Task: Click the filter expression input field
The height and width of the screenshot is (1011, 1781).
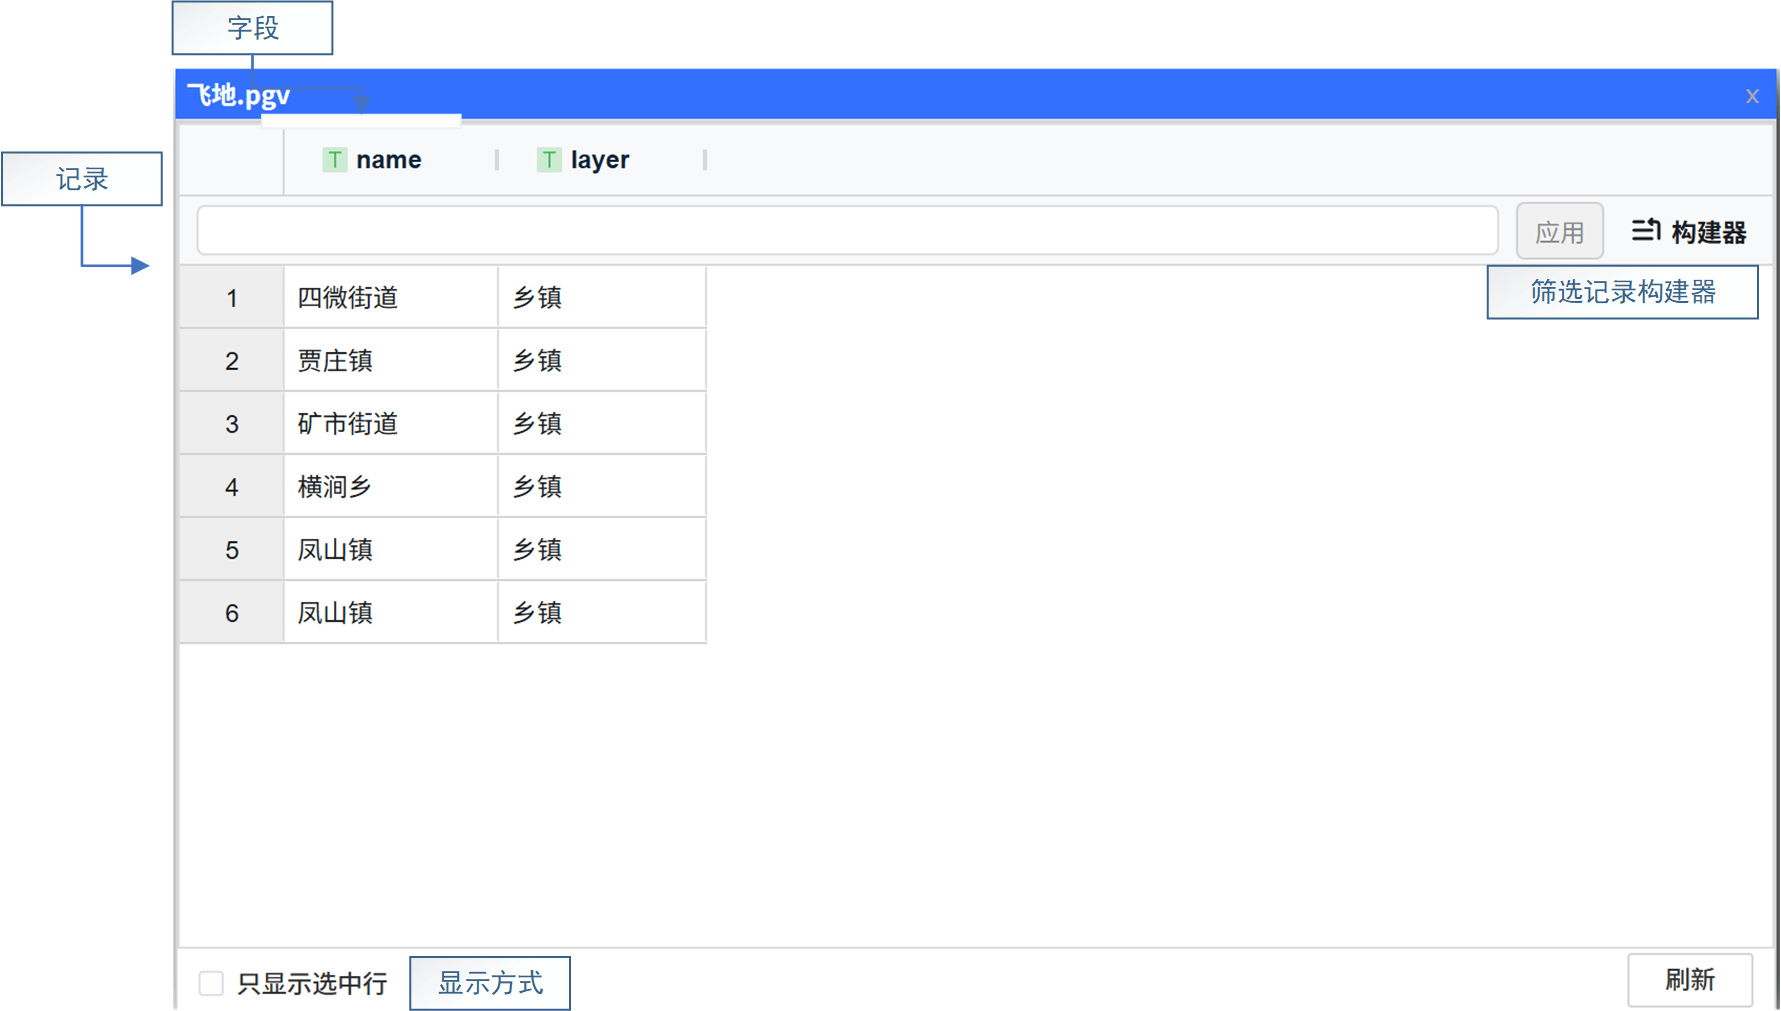Action: tap(846, 231)
